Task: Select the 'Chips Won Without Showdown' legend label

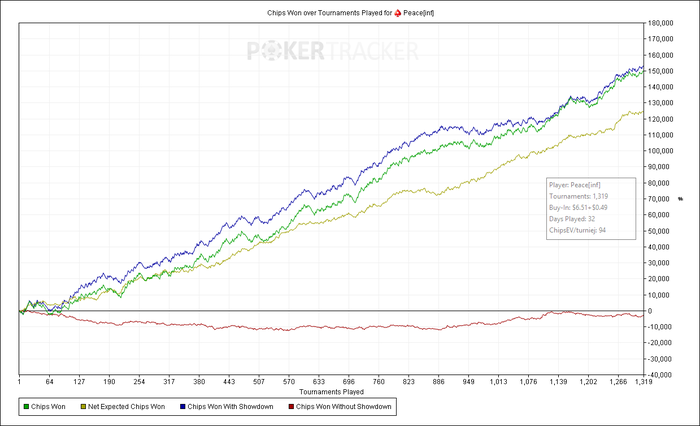Action: click(x=344, y=407)
